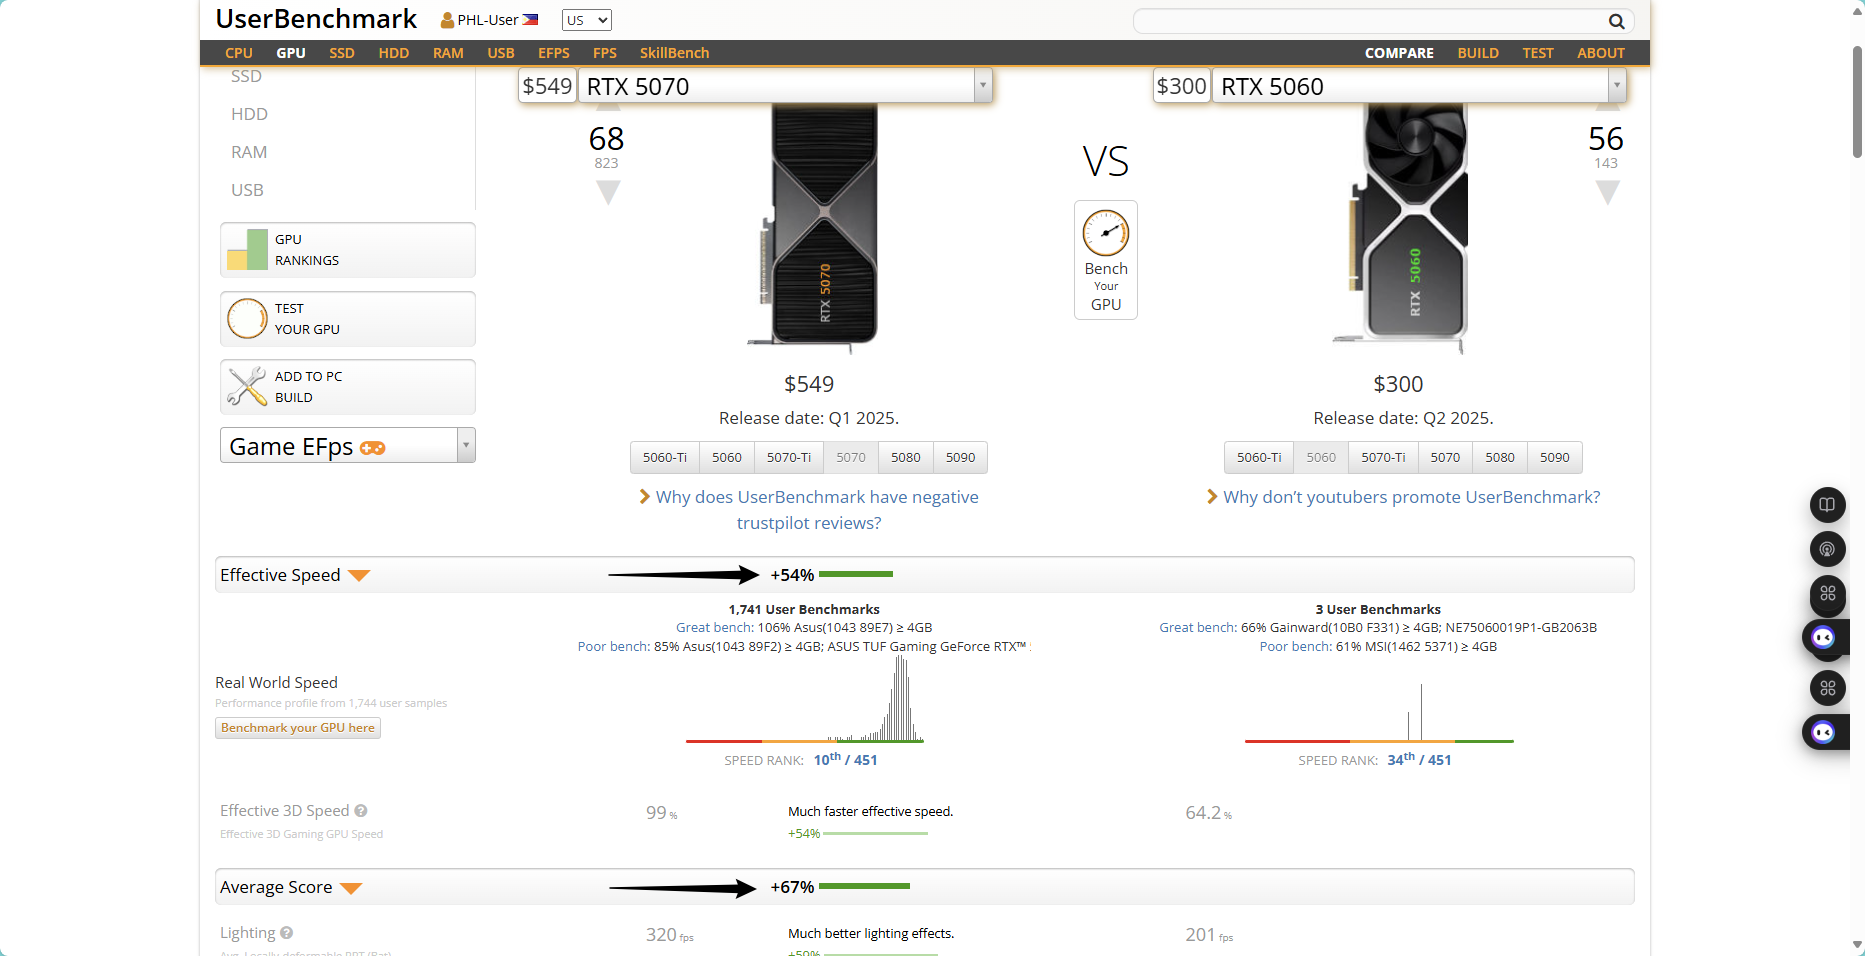Collapse the Effective Speed section

point(359,575)
